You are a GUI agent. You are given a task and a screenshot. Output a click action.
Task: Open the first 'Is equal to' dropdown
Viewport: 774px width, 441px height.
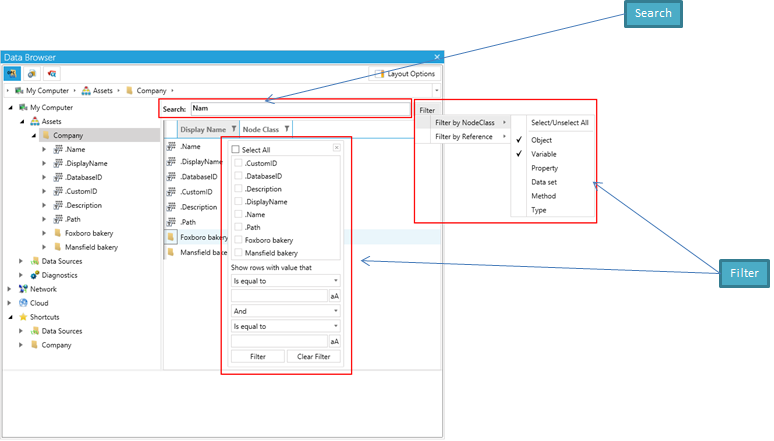(x=286, y=282)
